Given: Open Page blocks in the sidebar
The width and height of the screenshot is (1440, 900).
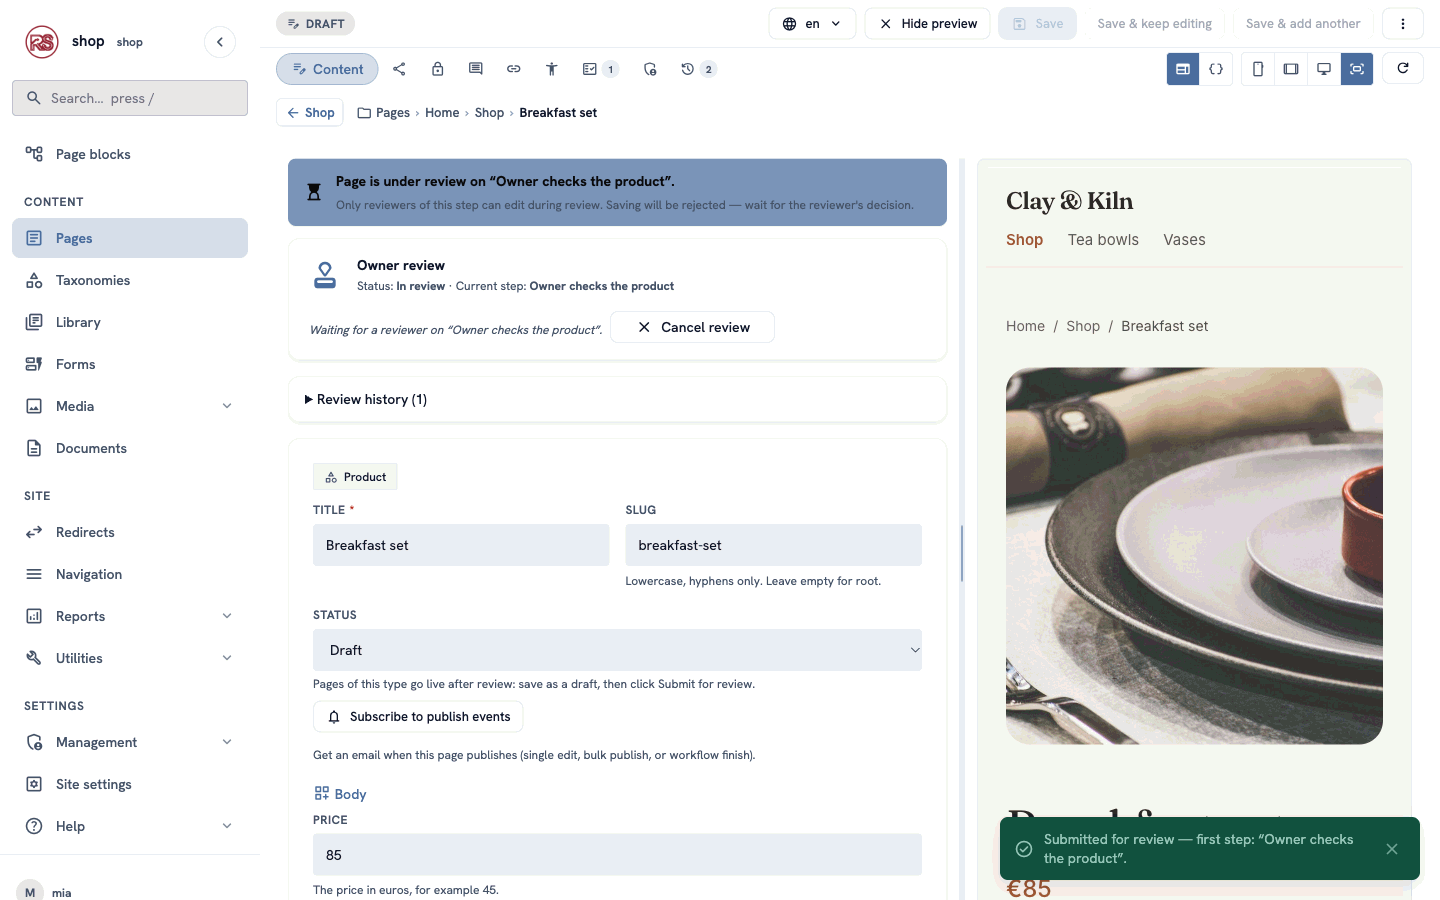Looking at the screenshot, I should click(x=130, y=154).
